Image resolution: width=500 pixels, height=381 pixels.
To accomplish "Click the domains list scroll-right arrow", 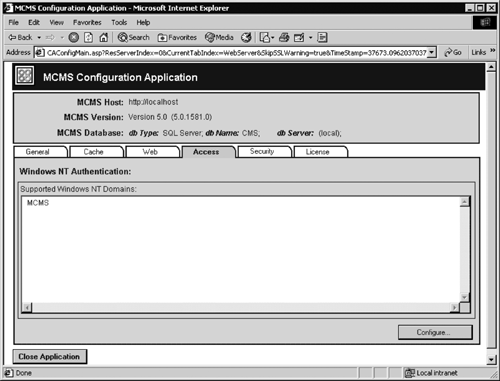I will 454,307.
